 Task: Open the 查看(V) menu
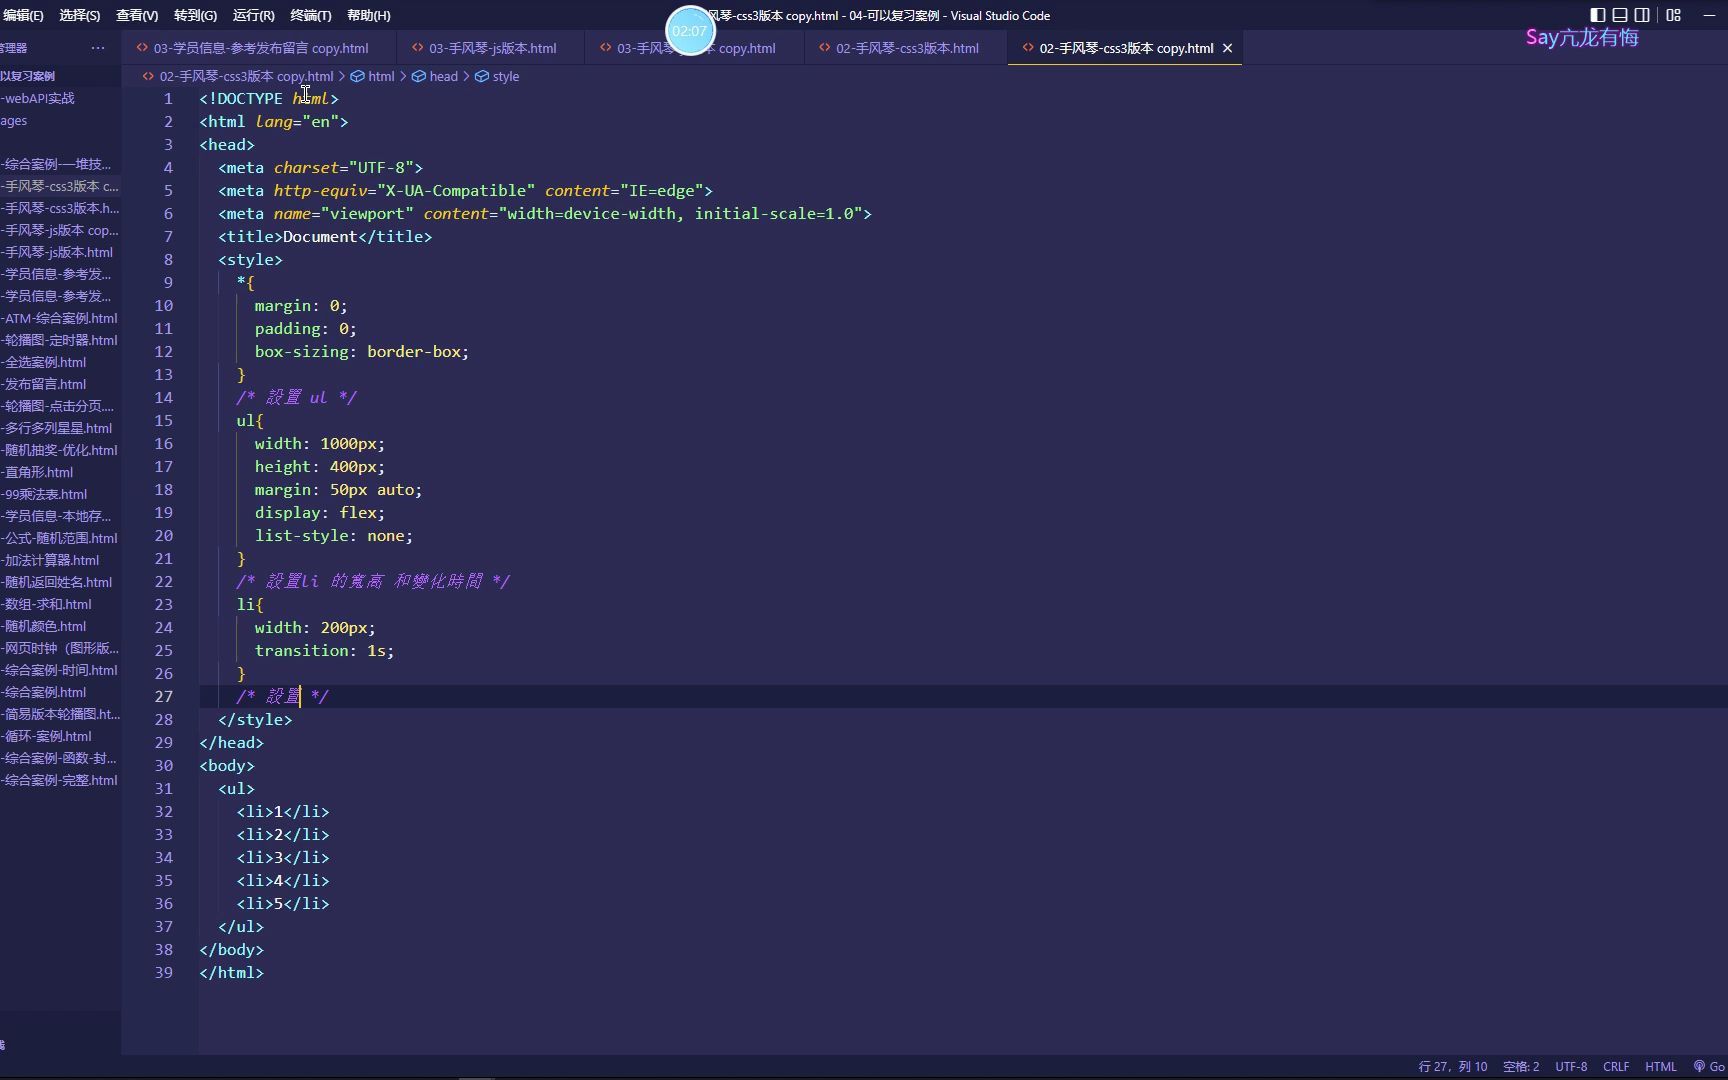[x=137, y=15]
